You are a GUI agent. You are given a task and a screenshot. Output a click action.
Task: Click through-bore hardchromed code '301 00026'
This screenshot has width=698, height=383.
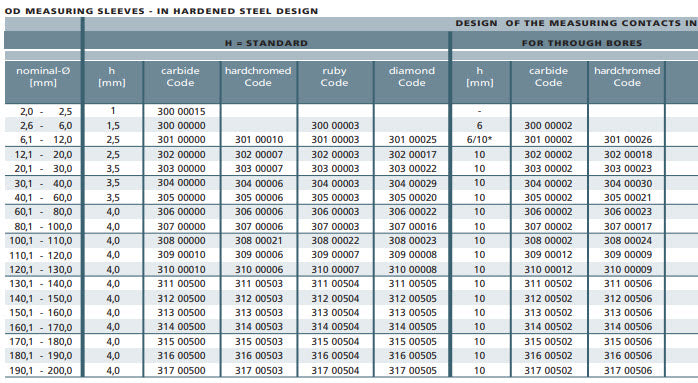tap(628, 140)
